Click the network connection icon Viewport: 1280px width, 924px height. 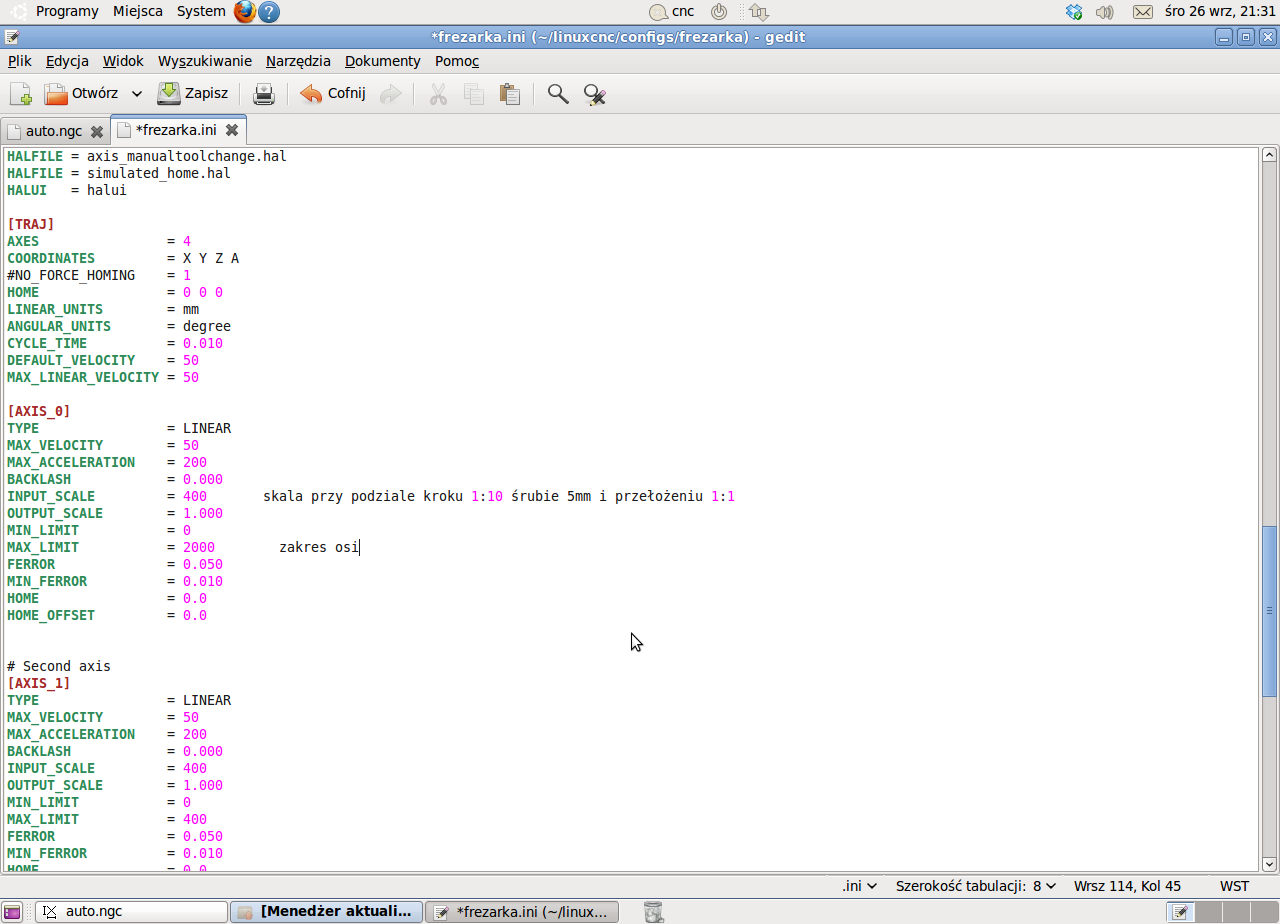click(x=758, y=12)
